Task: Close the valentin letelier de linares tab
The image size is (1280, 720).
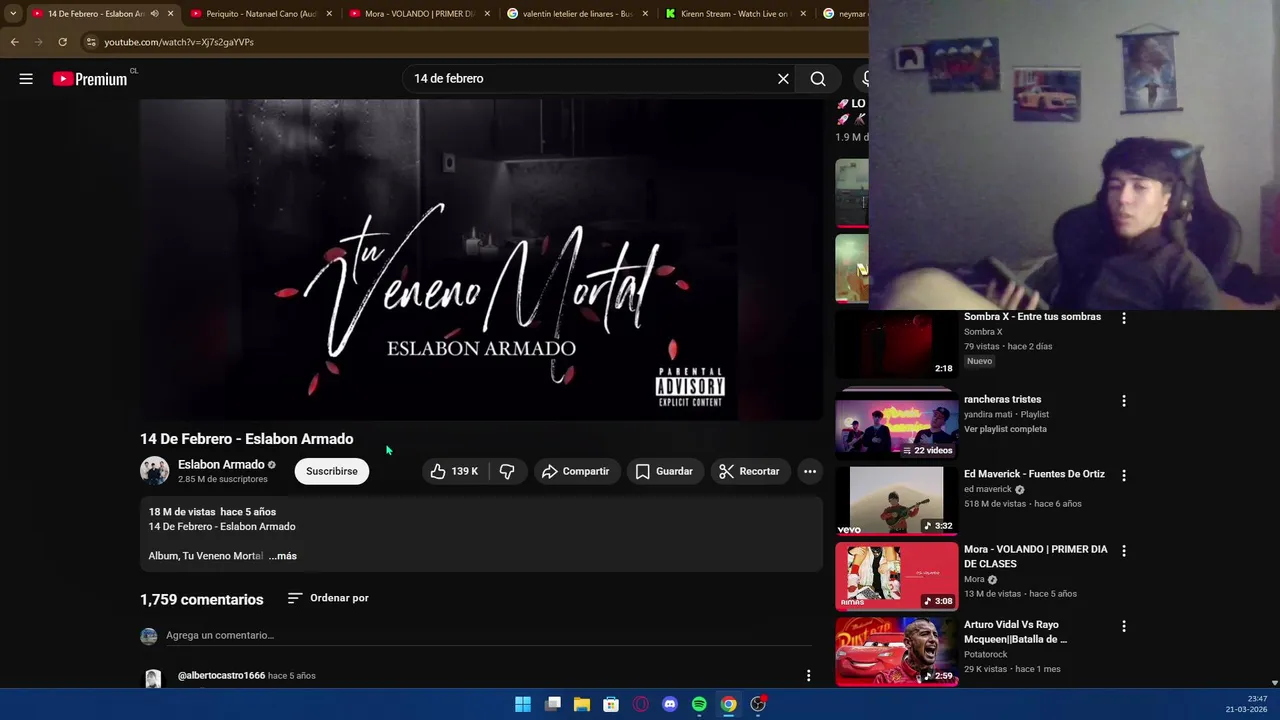Action: (645, 14)
